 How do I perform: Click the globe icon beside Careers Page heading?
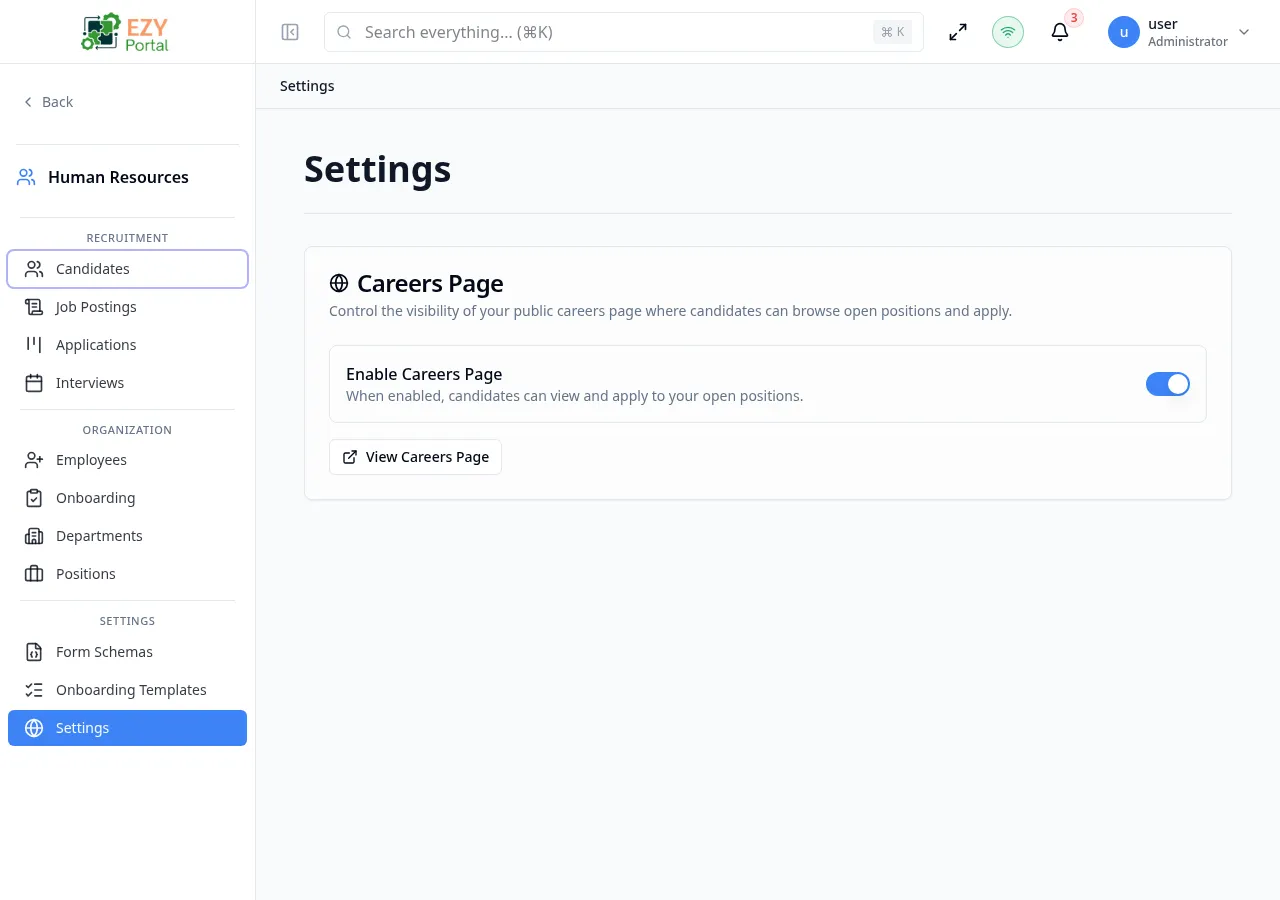coord(339,284)
